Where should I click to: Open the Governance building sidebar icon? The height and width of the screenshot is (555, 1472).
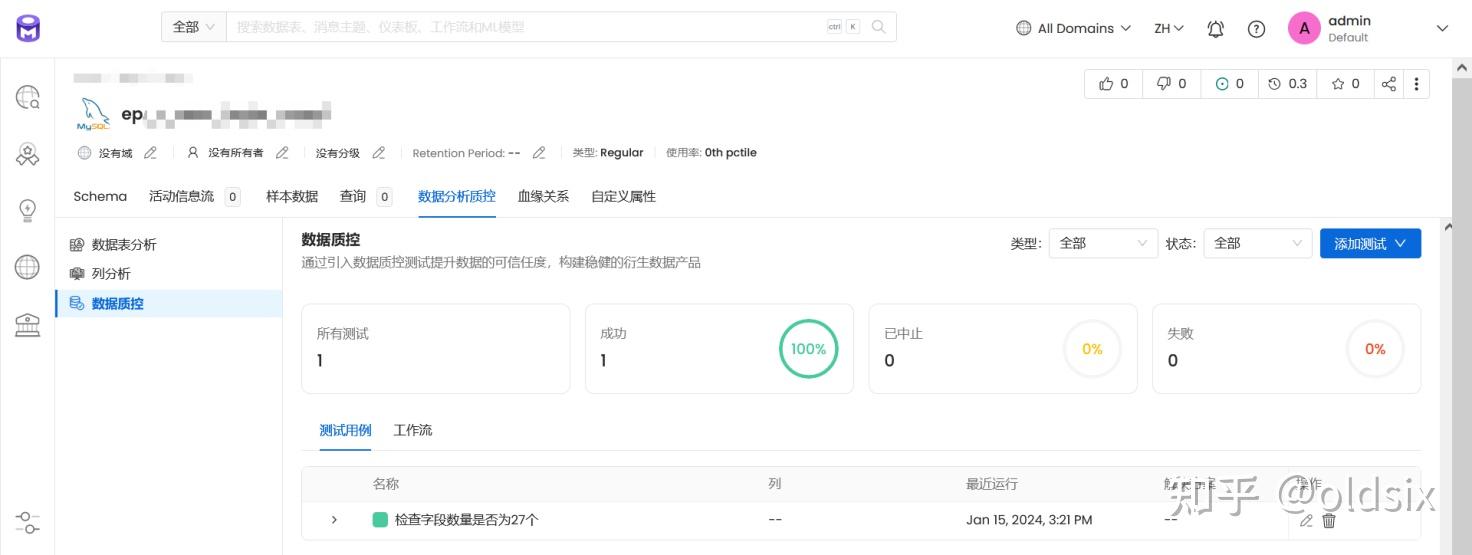(27, 324)
